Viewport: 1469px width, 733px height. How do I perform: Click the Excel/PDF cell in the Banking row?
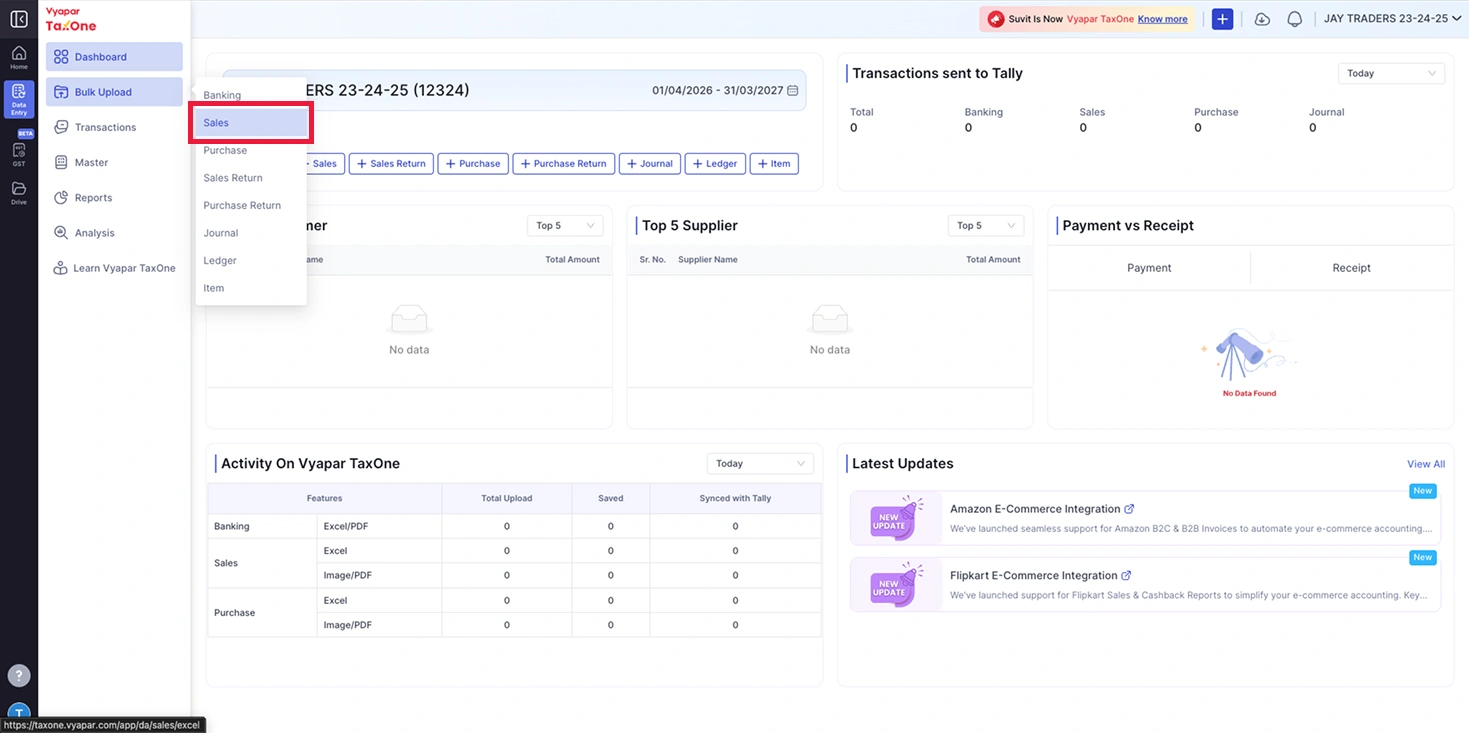click(x=379, y=526)
